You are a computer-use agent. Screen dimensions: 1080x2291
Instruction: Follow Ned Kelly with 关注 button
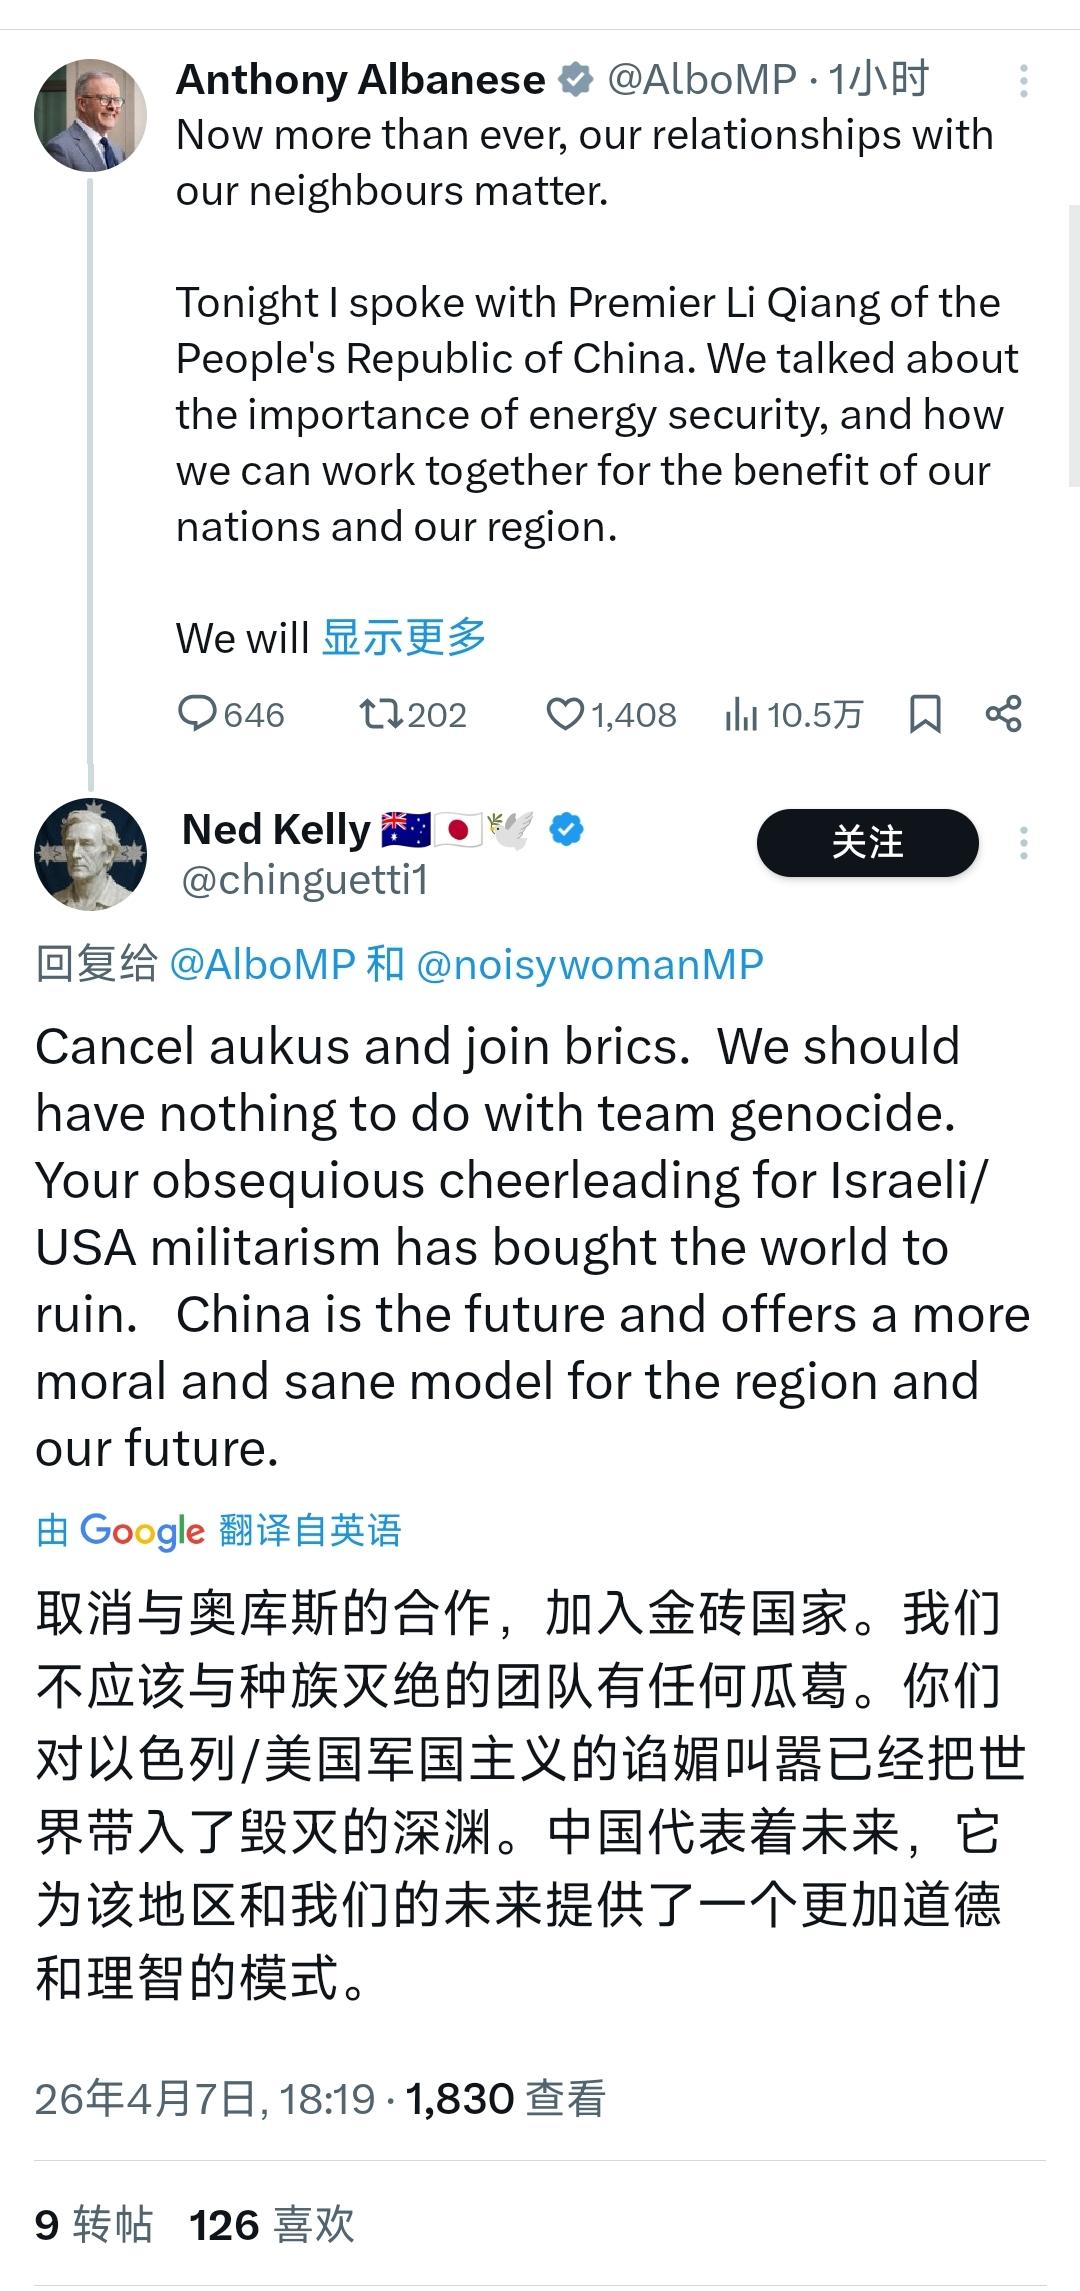click(x=867, y=843)
